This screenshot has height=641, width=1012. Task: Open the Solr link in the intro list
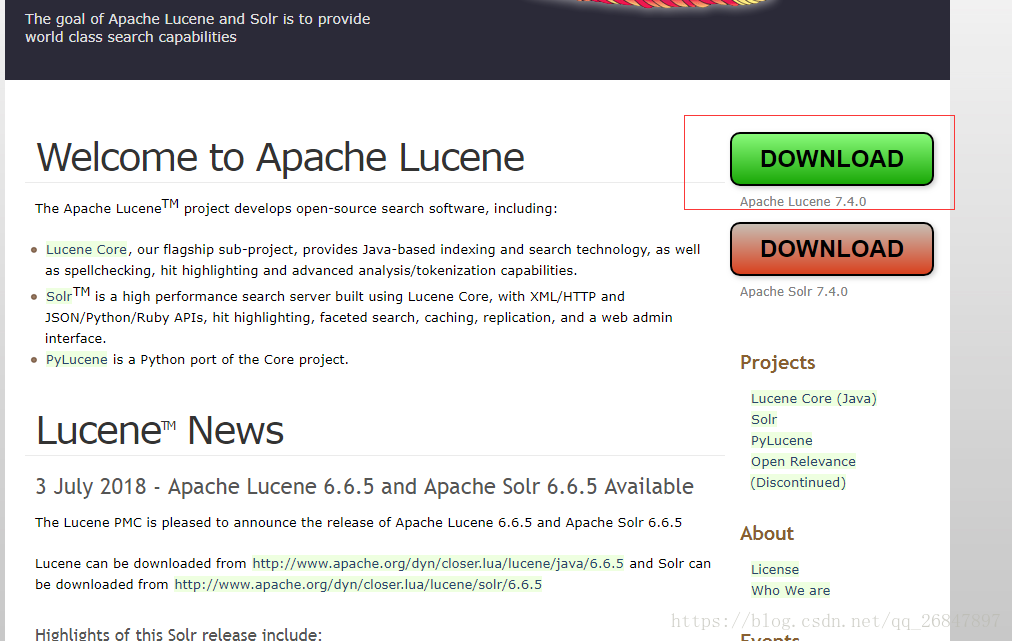point(59,296)
